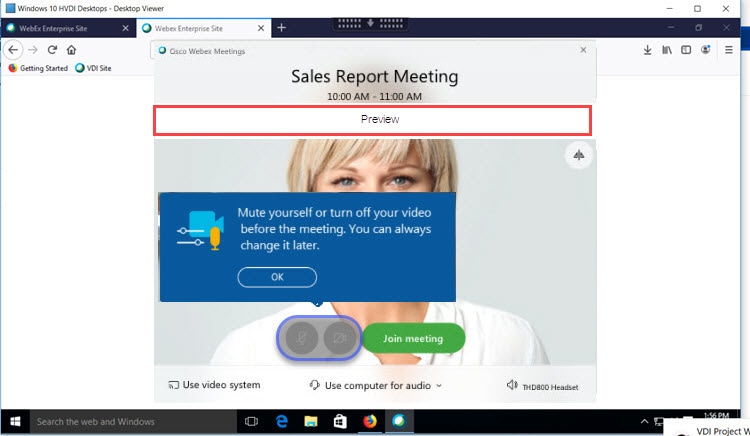Viewport: 750px width, 436px height.
Task: Close the Cisco Webex Meetings dialog
Action: (x=583, y=50)
